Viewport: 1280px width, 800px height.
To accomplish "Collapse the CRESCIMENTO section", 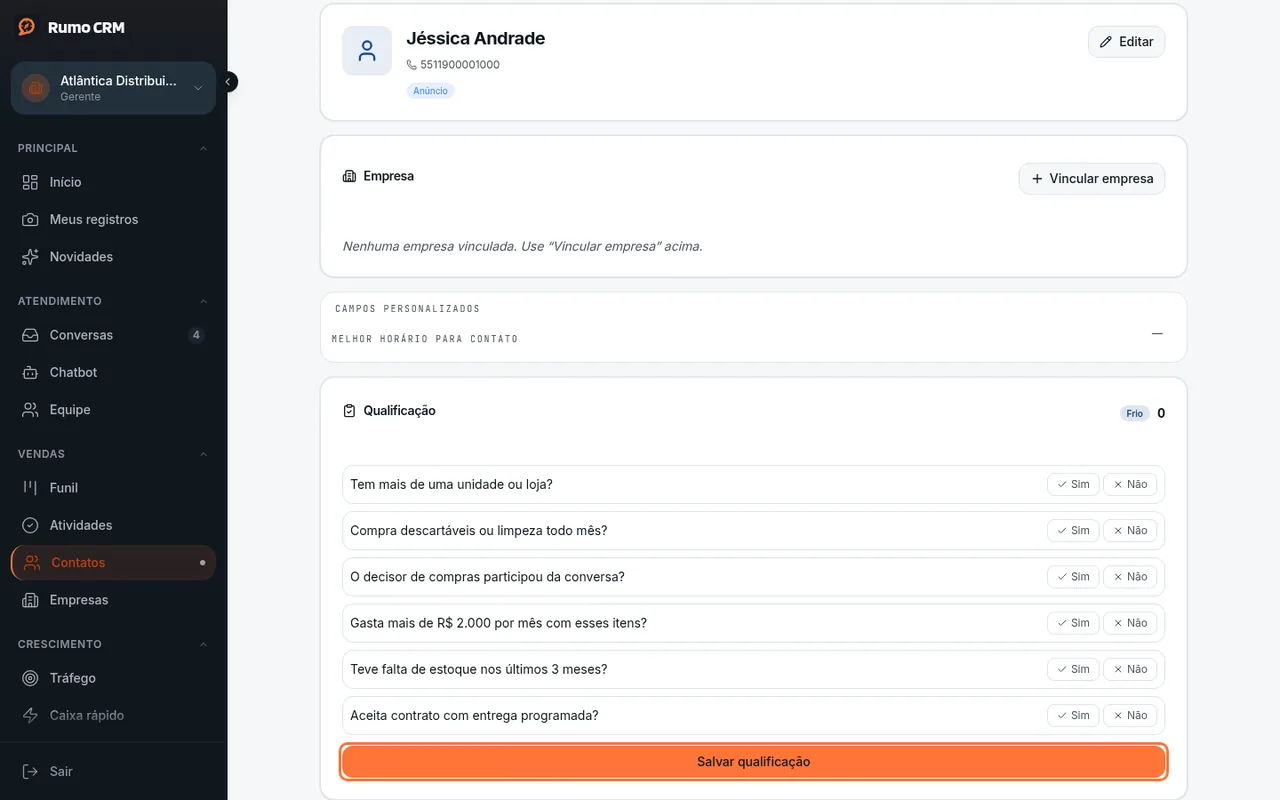I will (x=204, y=644).
